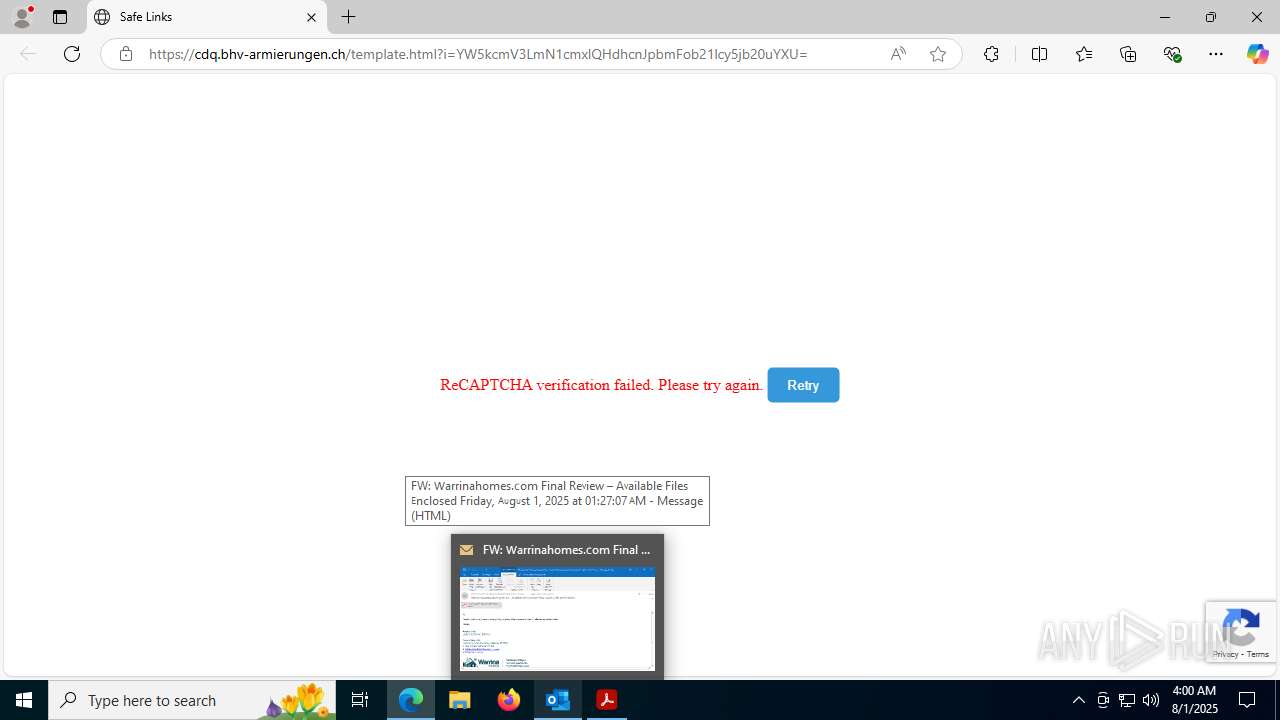
Task: Open reCAPTCHA Privacy link
Action: point(1225,654)
